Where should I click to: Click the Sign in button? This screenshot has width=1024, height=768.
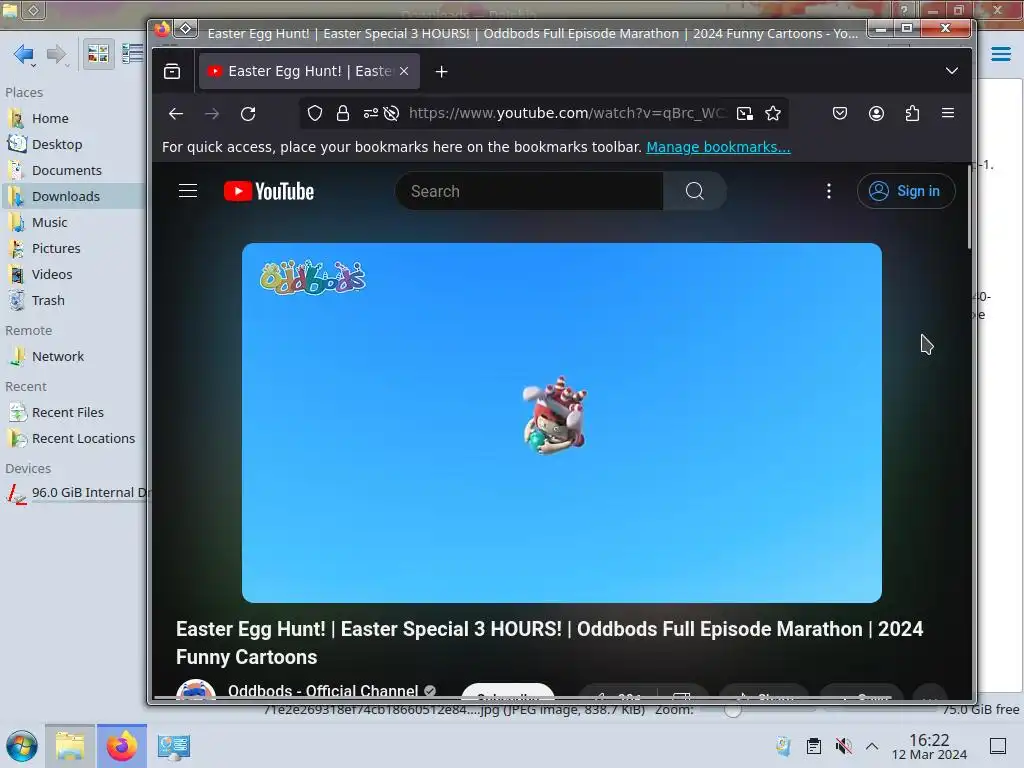point(906,191)
